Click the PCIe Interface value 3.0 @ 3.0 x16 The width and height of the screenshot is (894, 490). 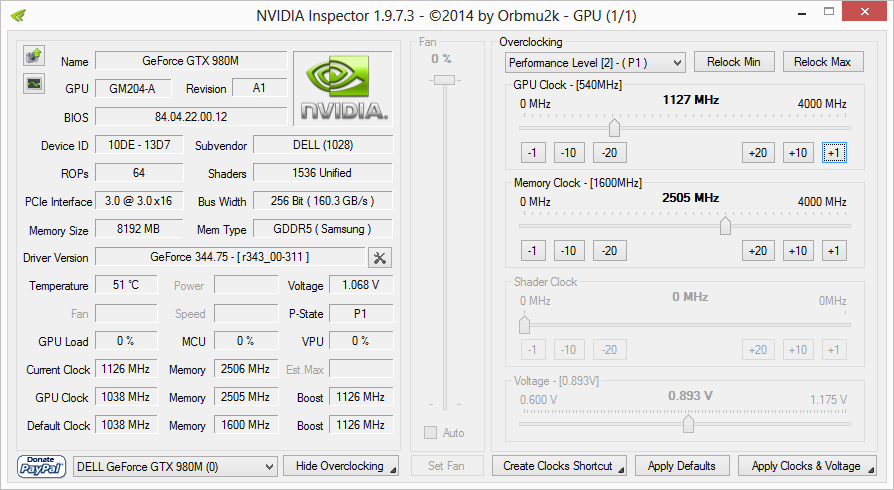(x=139, y=201)
